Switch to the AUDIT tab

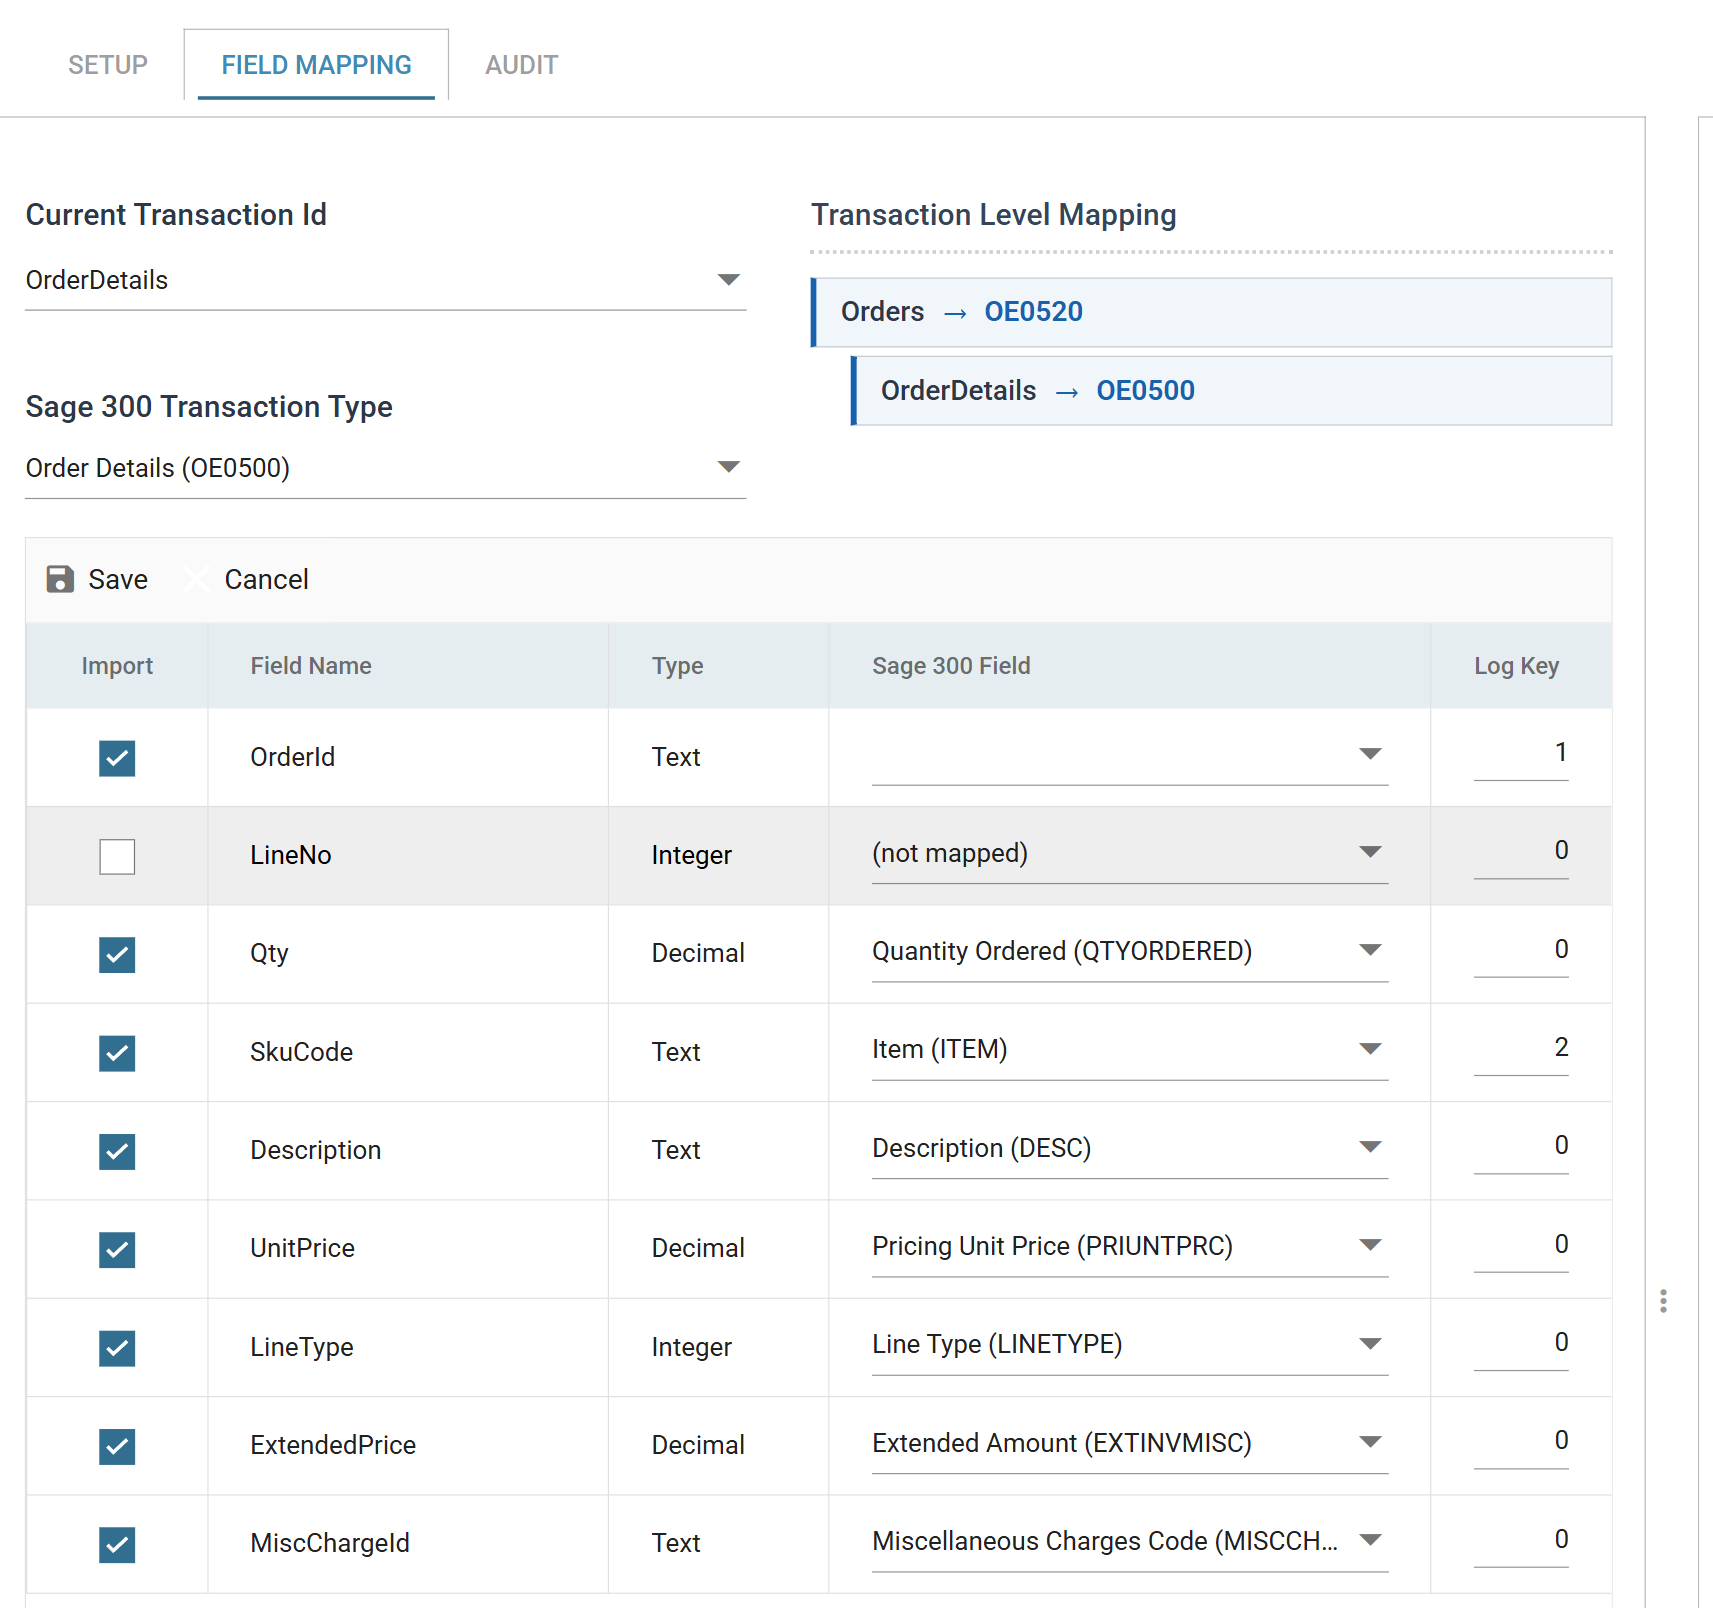click(522, 65)
